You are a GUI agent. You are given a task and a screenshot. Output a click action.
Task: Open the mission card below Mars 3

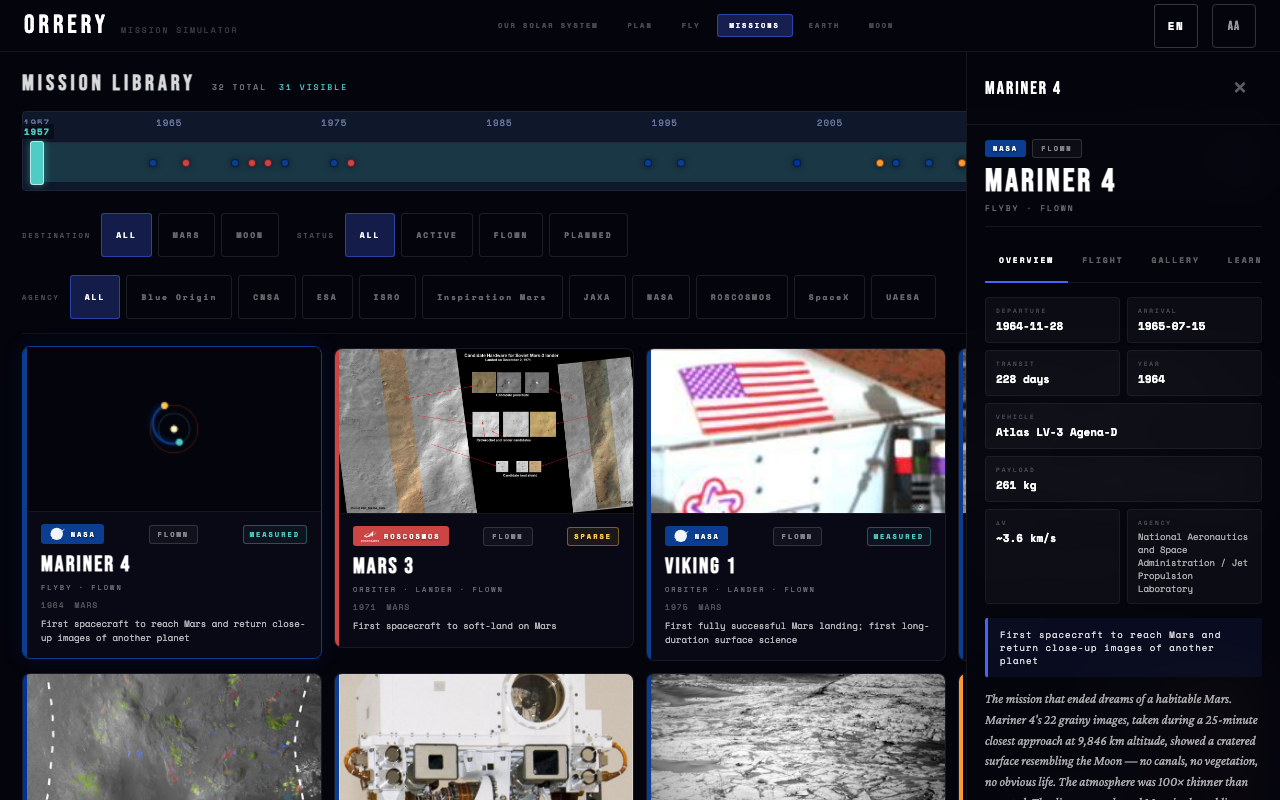coord(484,737)
